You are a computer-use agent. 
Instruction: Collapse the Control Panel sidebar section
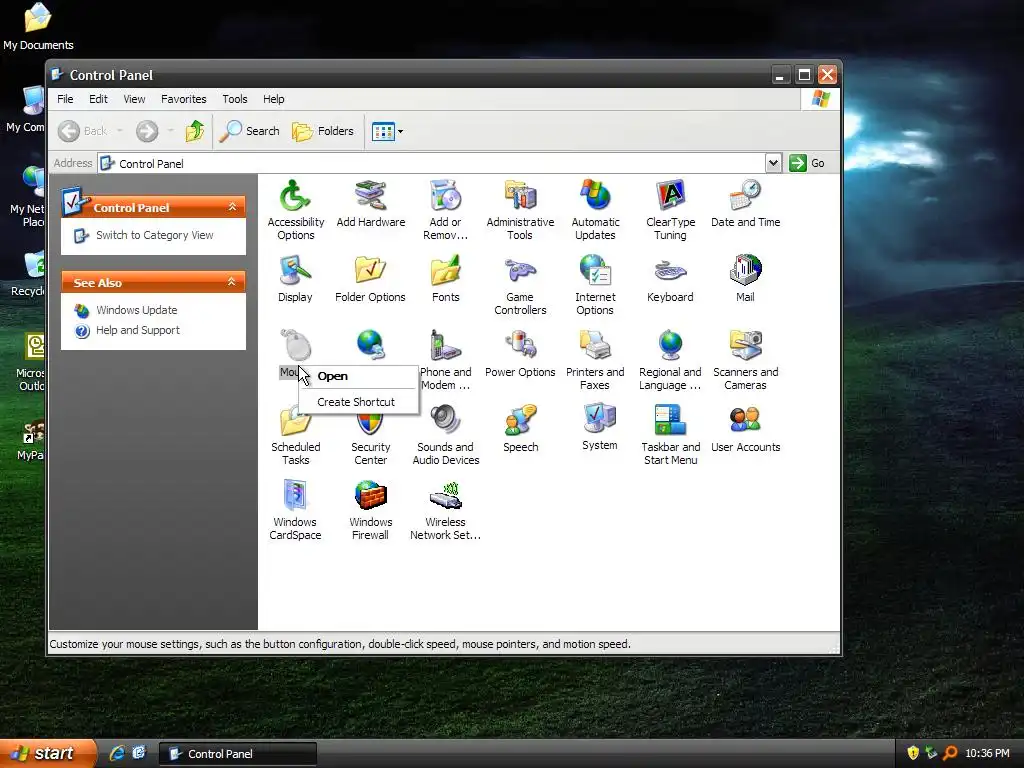click(232, 207)
